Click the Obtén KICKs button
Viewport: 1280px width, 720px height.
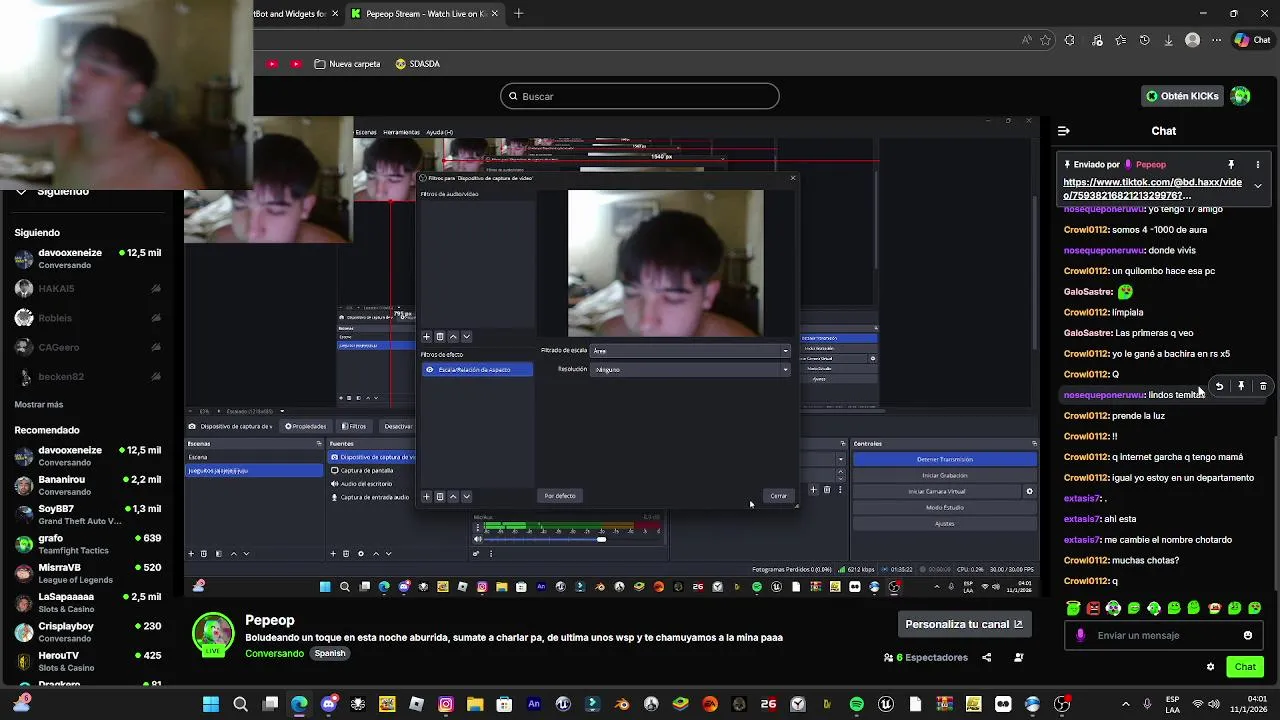pyautogui.click(x=1183, y=96)
